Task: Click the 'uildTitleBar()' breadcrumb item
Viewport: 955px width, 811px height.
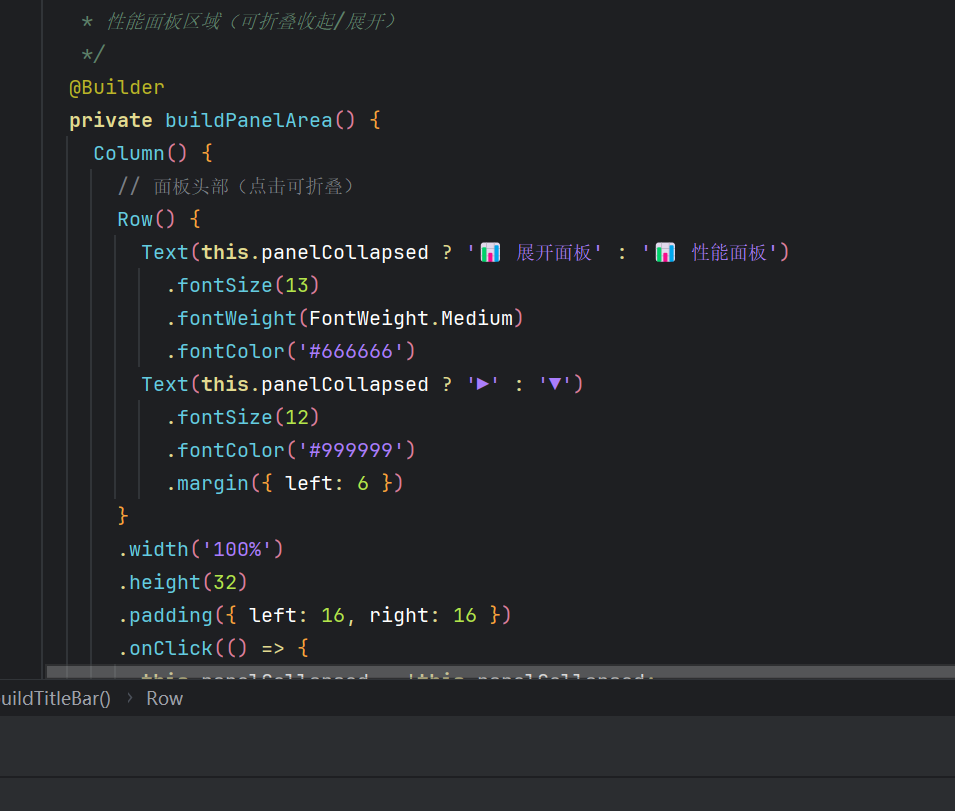Action: (x=55, y=698)
